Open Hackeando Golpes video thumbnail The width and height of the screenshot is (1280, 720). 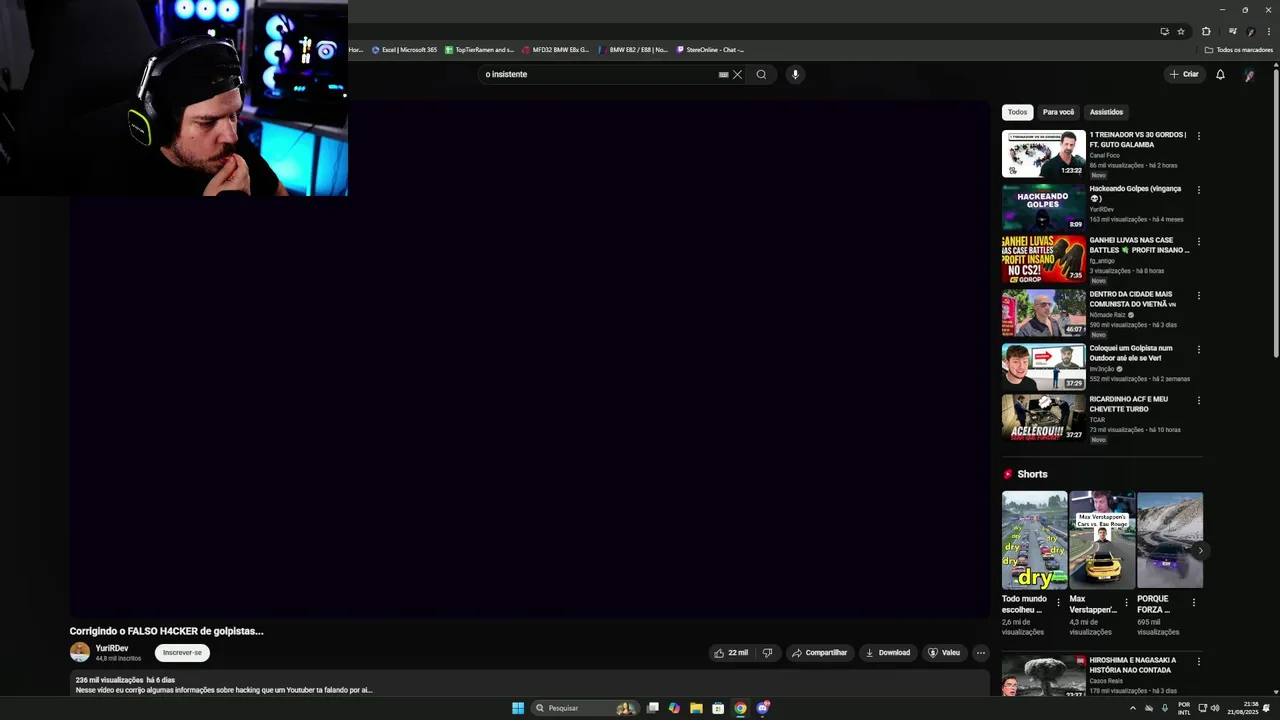[x=1043, y=207]
